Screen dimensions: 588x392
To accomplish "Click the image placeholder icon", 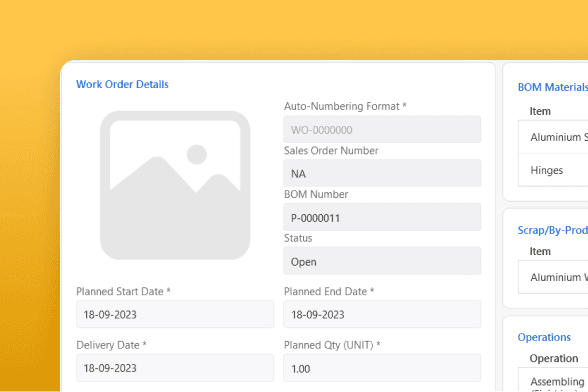I will tap(175, 185).
